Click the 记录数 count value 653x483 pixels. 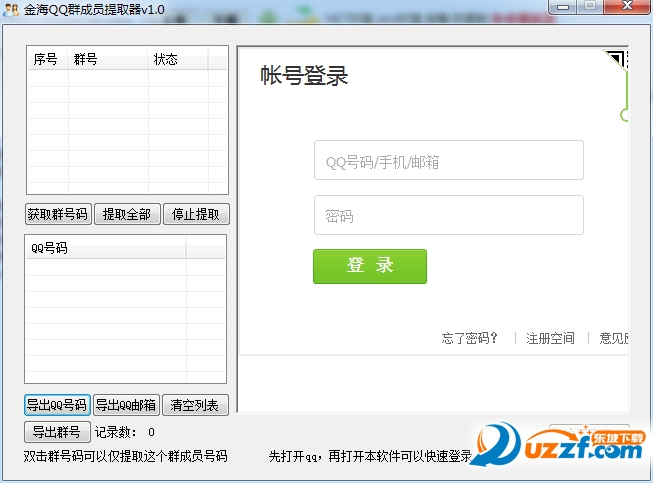pyautogui.click(x=151, y=432)
